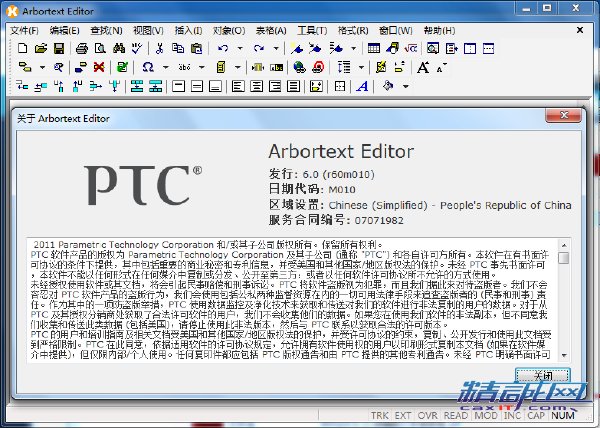Click the small A decrease font icon

point(441,68)
